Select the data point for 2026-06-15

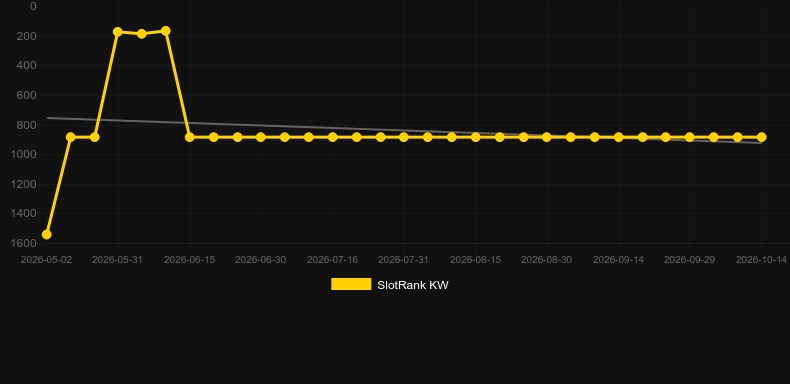[x=189, y=137]
